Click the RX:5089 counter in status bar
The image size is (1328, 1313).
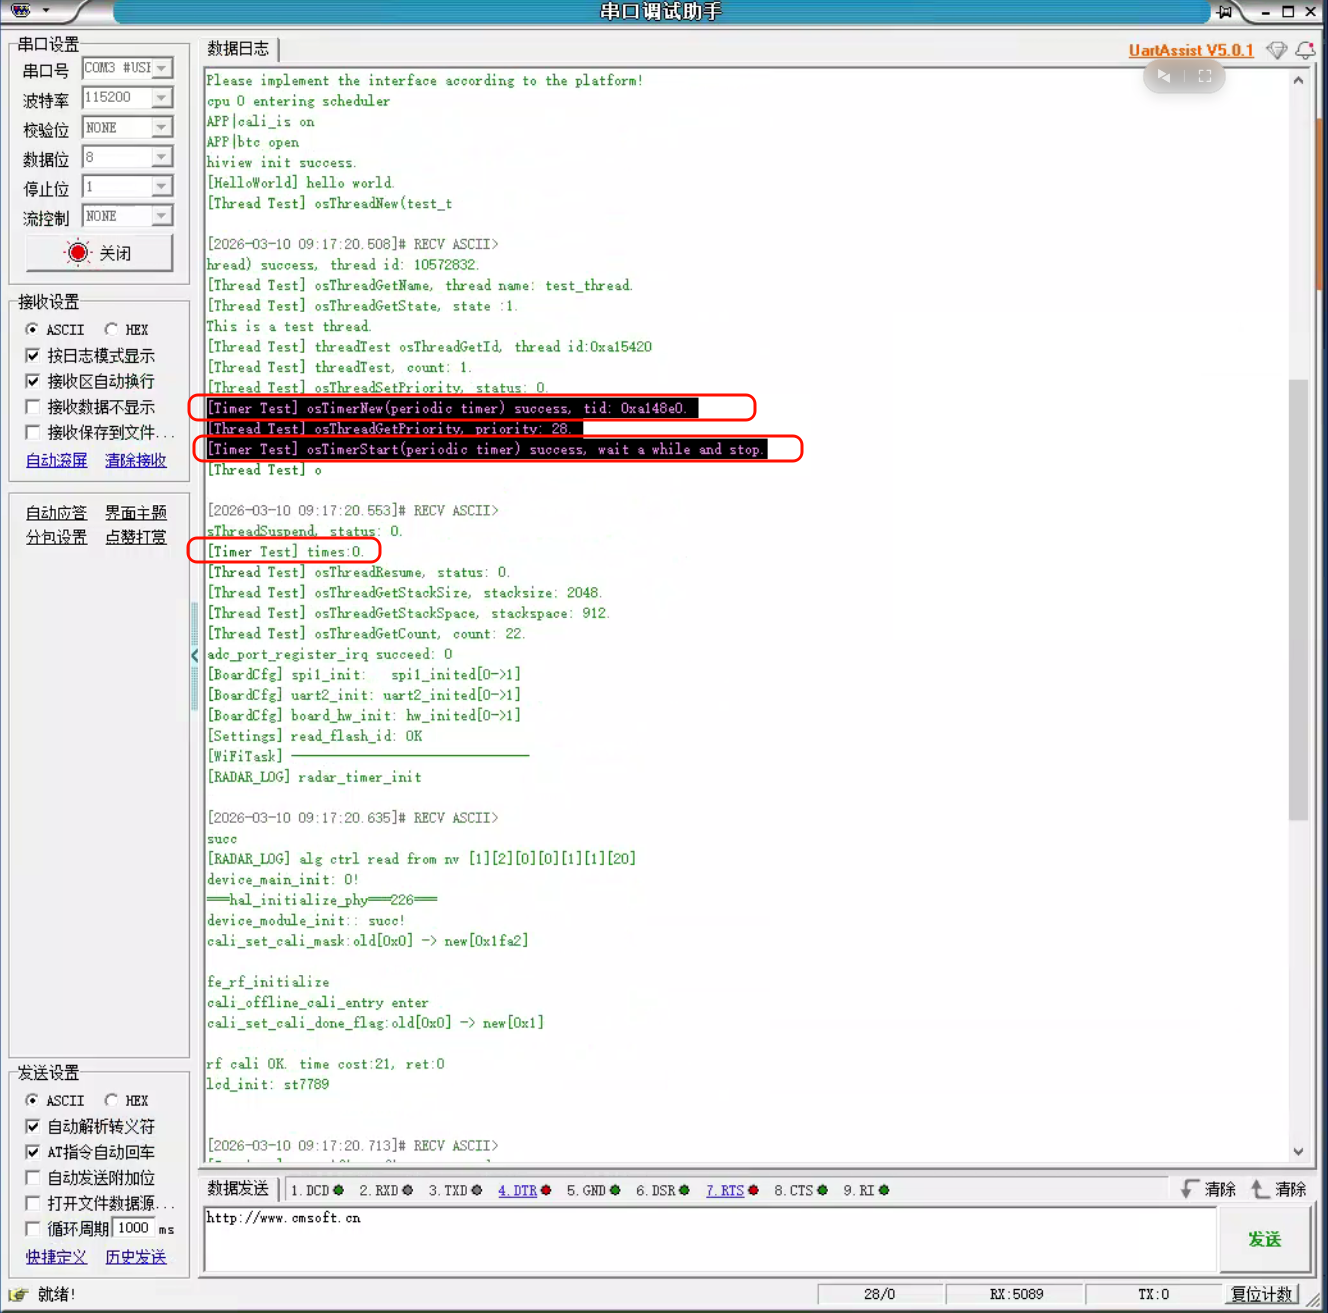pyautogui.click(x=1016, y=1294)
